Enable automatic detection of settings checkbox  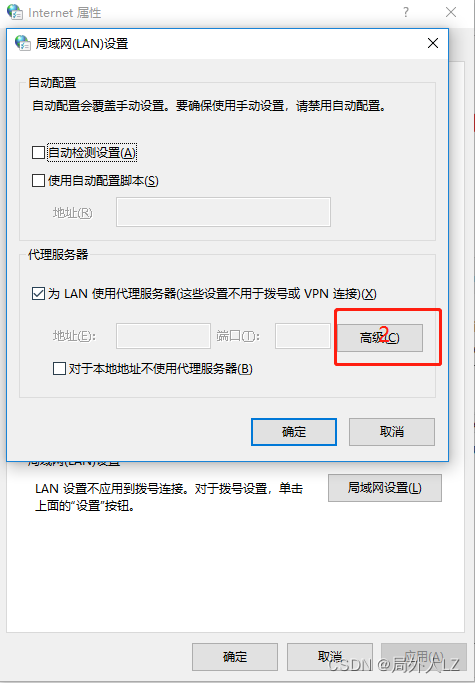[x=38, y=152]
